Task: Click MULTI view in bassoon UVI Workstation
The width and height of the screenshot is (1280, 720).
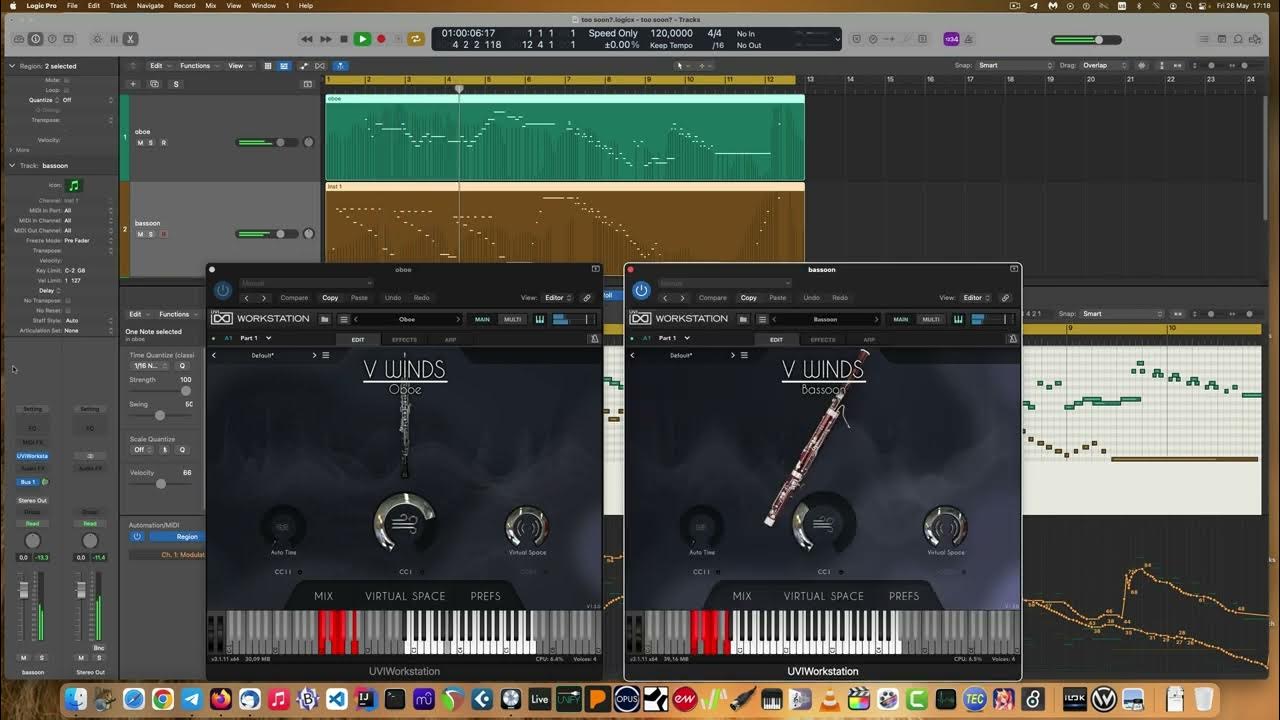Action: tap(931, 319)
